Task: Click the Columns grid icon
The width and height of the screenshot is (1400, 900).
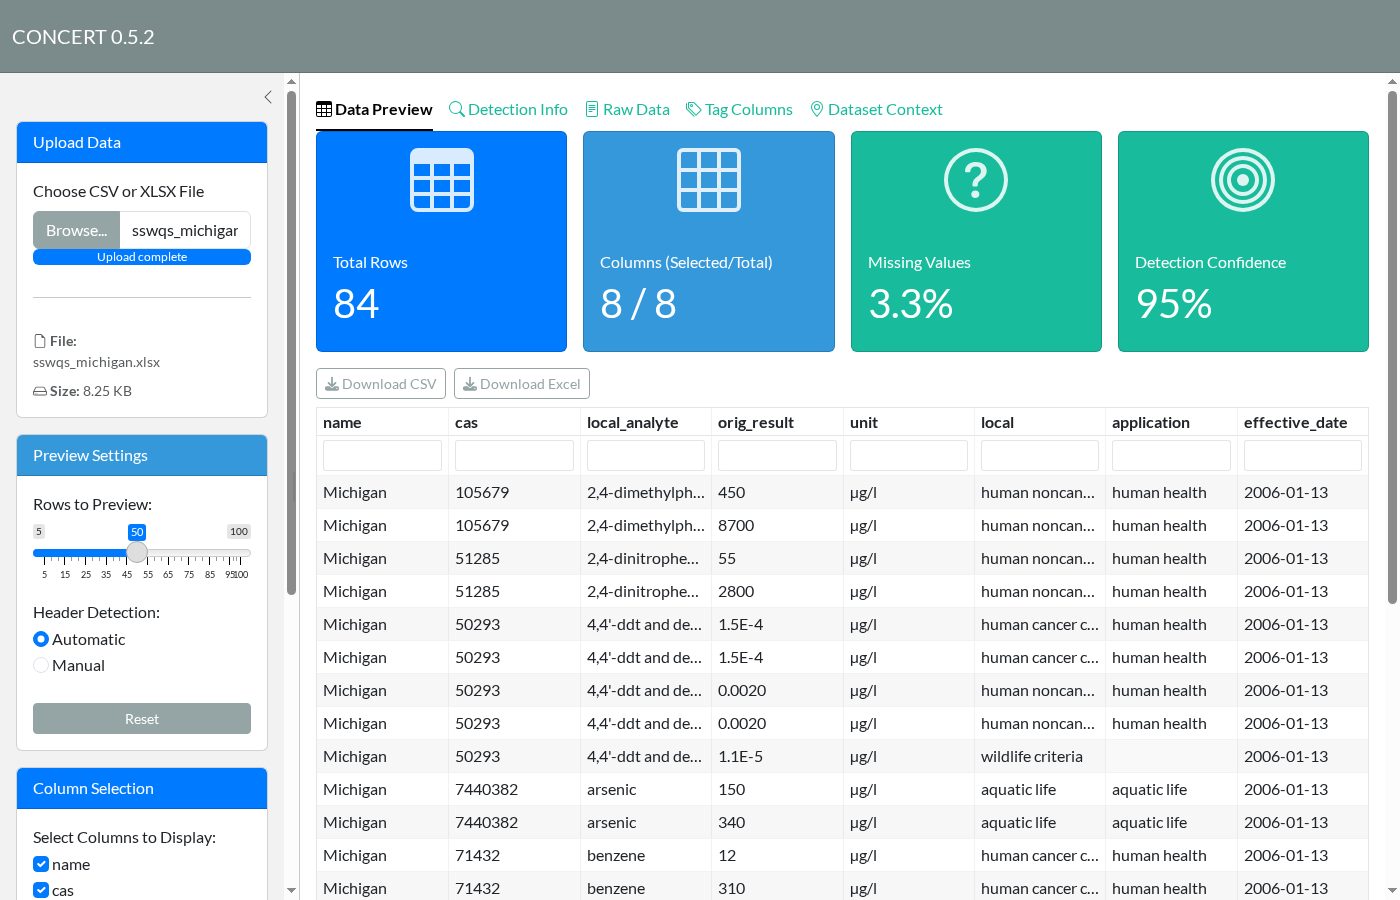Action: click(x=709, y=180)
